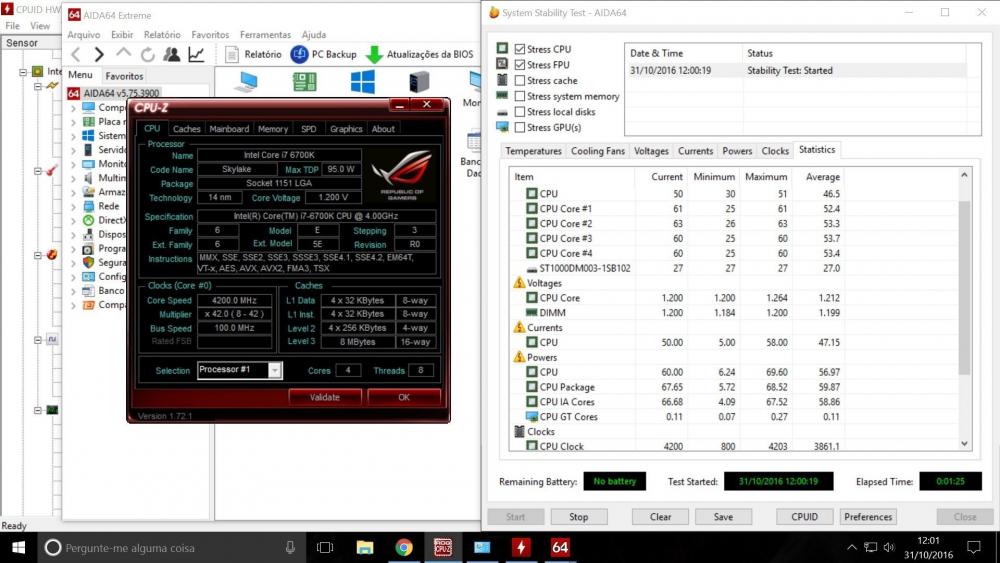Click the users icon in AIDA64 toolbar
The height and width of the screenshot is (563, 1000).
[x=172, y=54]
